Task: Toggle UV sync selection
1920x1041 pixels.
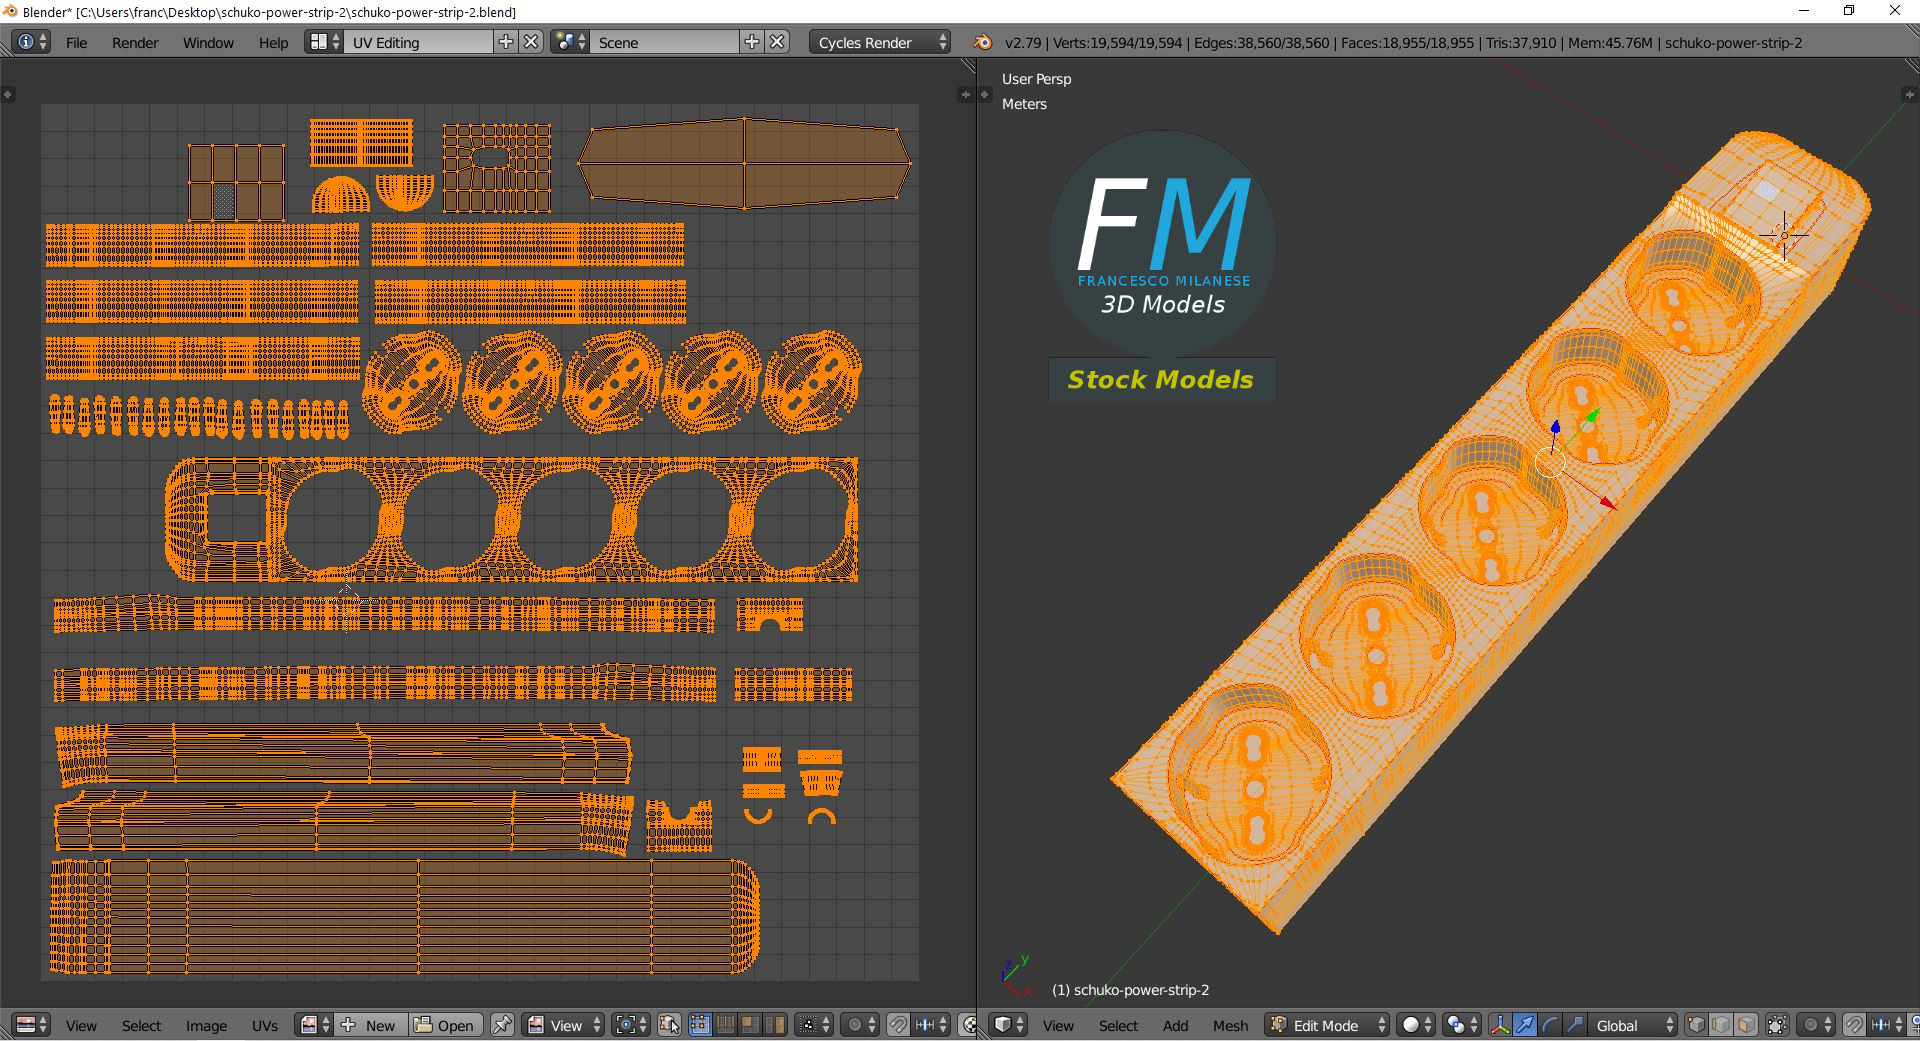Action: click(669, 1025)
